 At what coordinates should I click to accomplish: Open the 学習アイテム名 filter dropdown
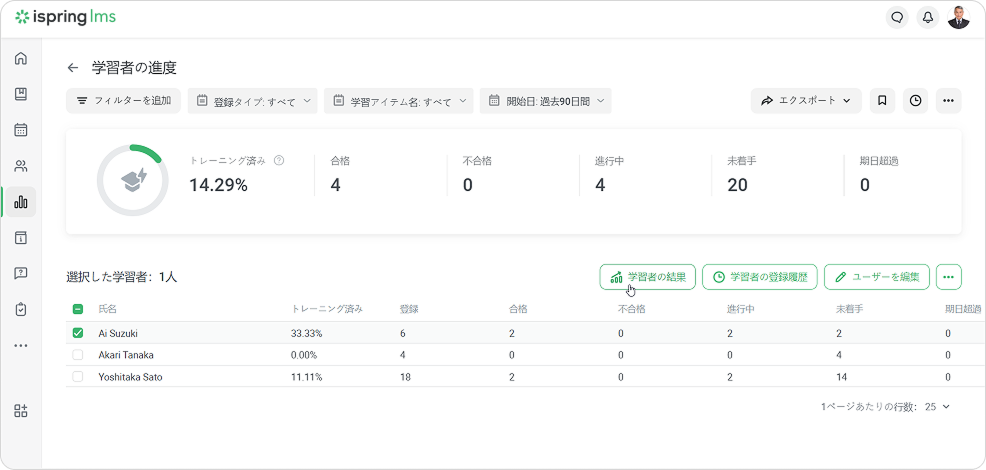[x=399, y=101]
